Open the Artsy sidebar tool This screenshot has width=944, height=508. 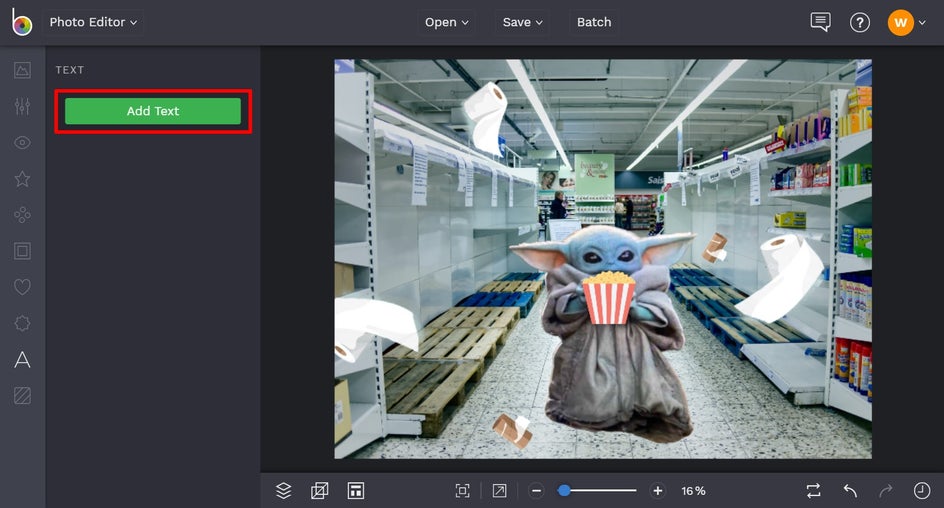(22, 215)
